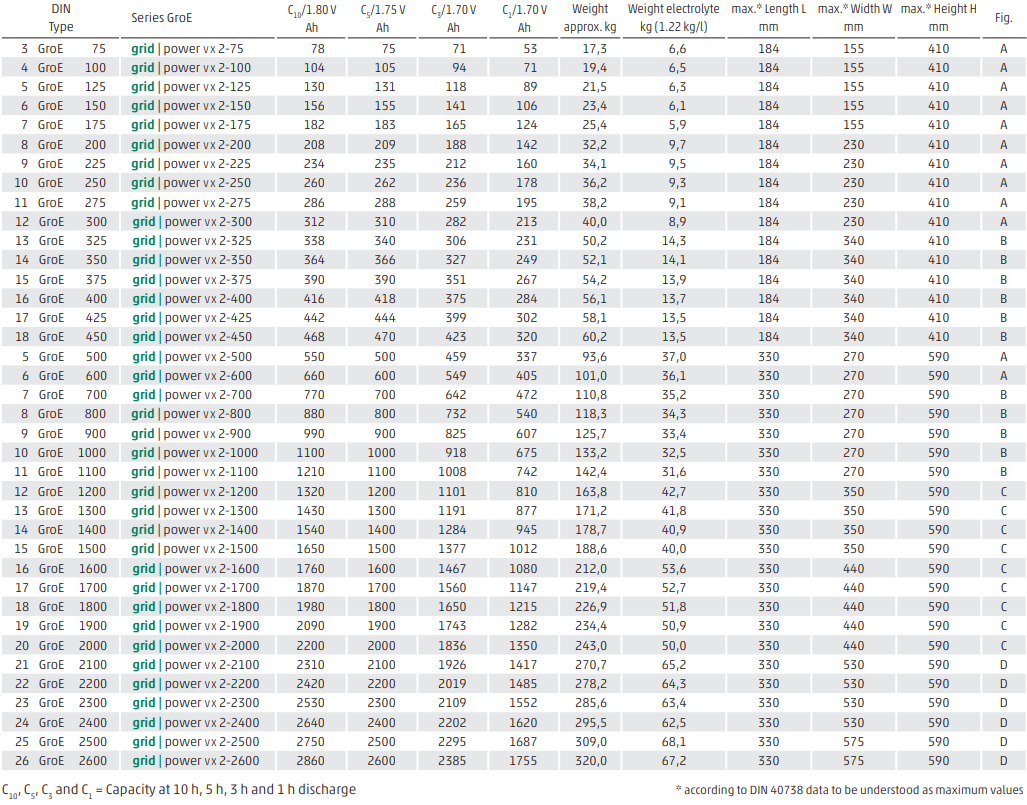The width and height of the screenshot is (1027, 805).
Task: Click the electrolyte weight "37,0"
Action: 674,357
